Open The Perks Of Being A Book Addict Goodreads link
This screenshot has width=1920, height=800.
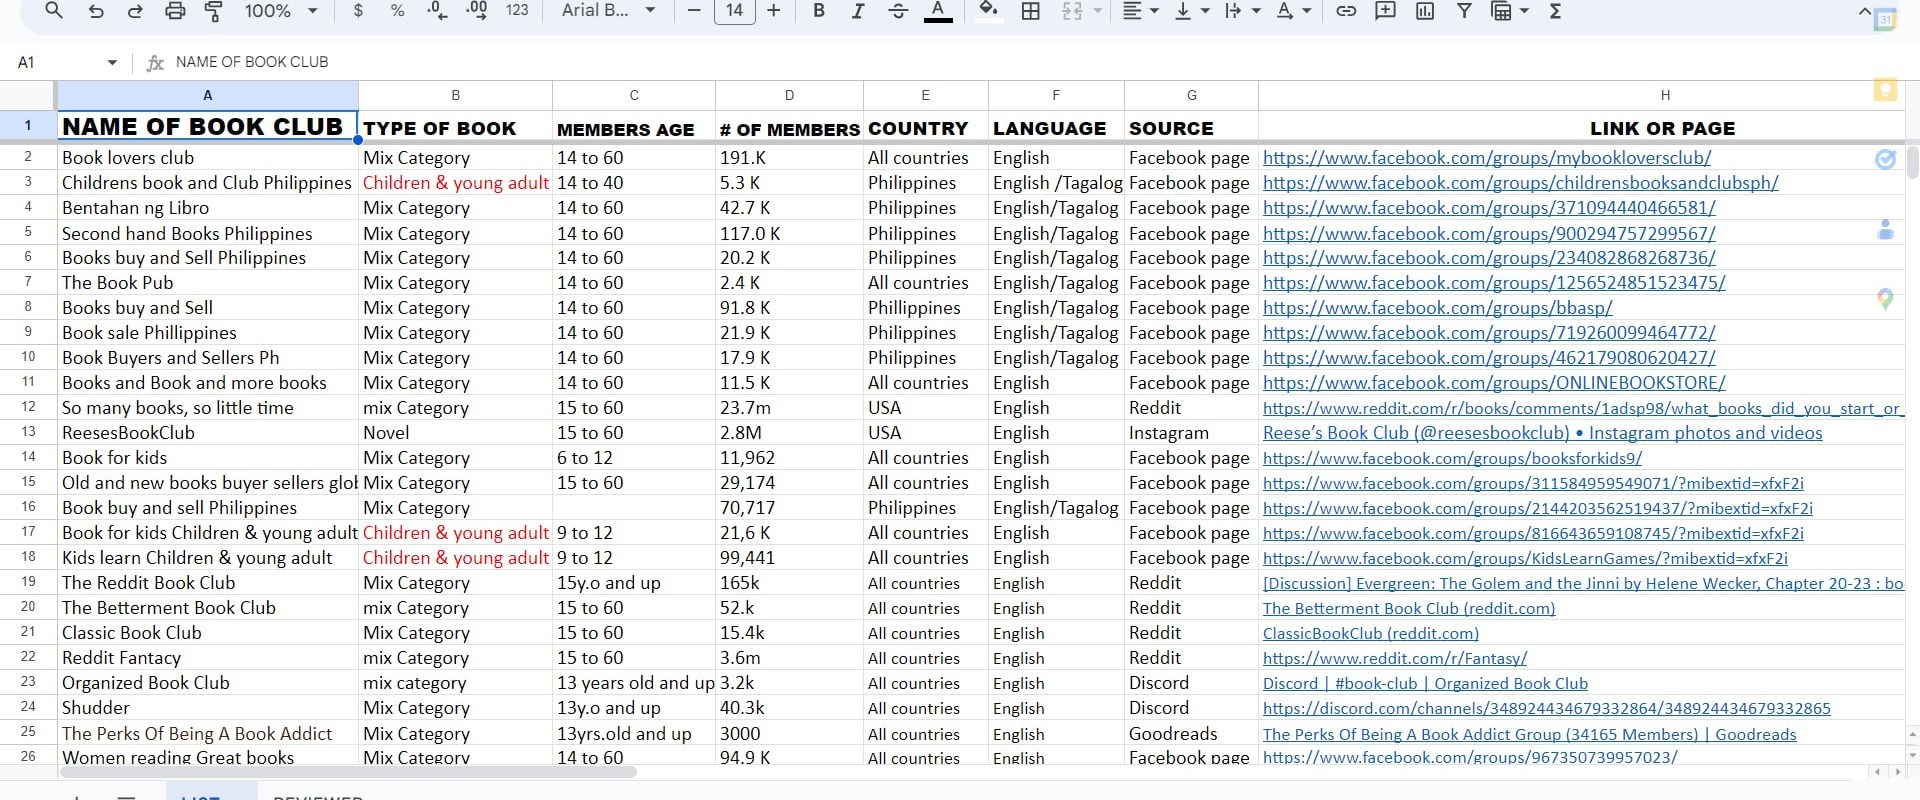point(1530,734)
